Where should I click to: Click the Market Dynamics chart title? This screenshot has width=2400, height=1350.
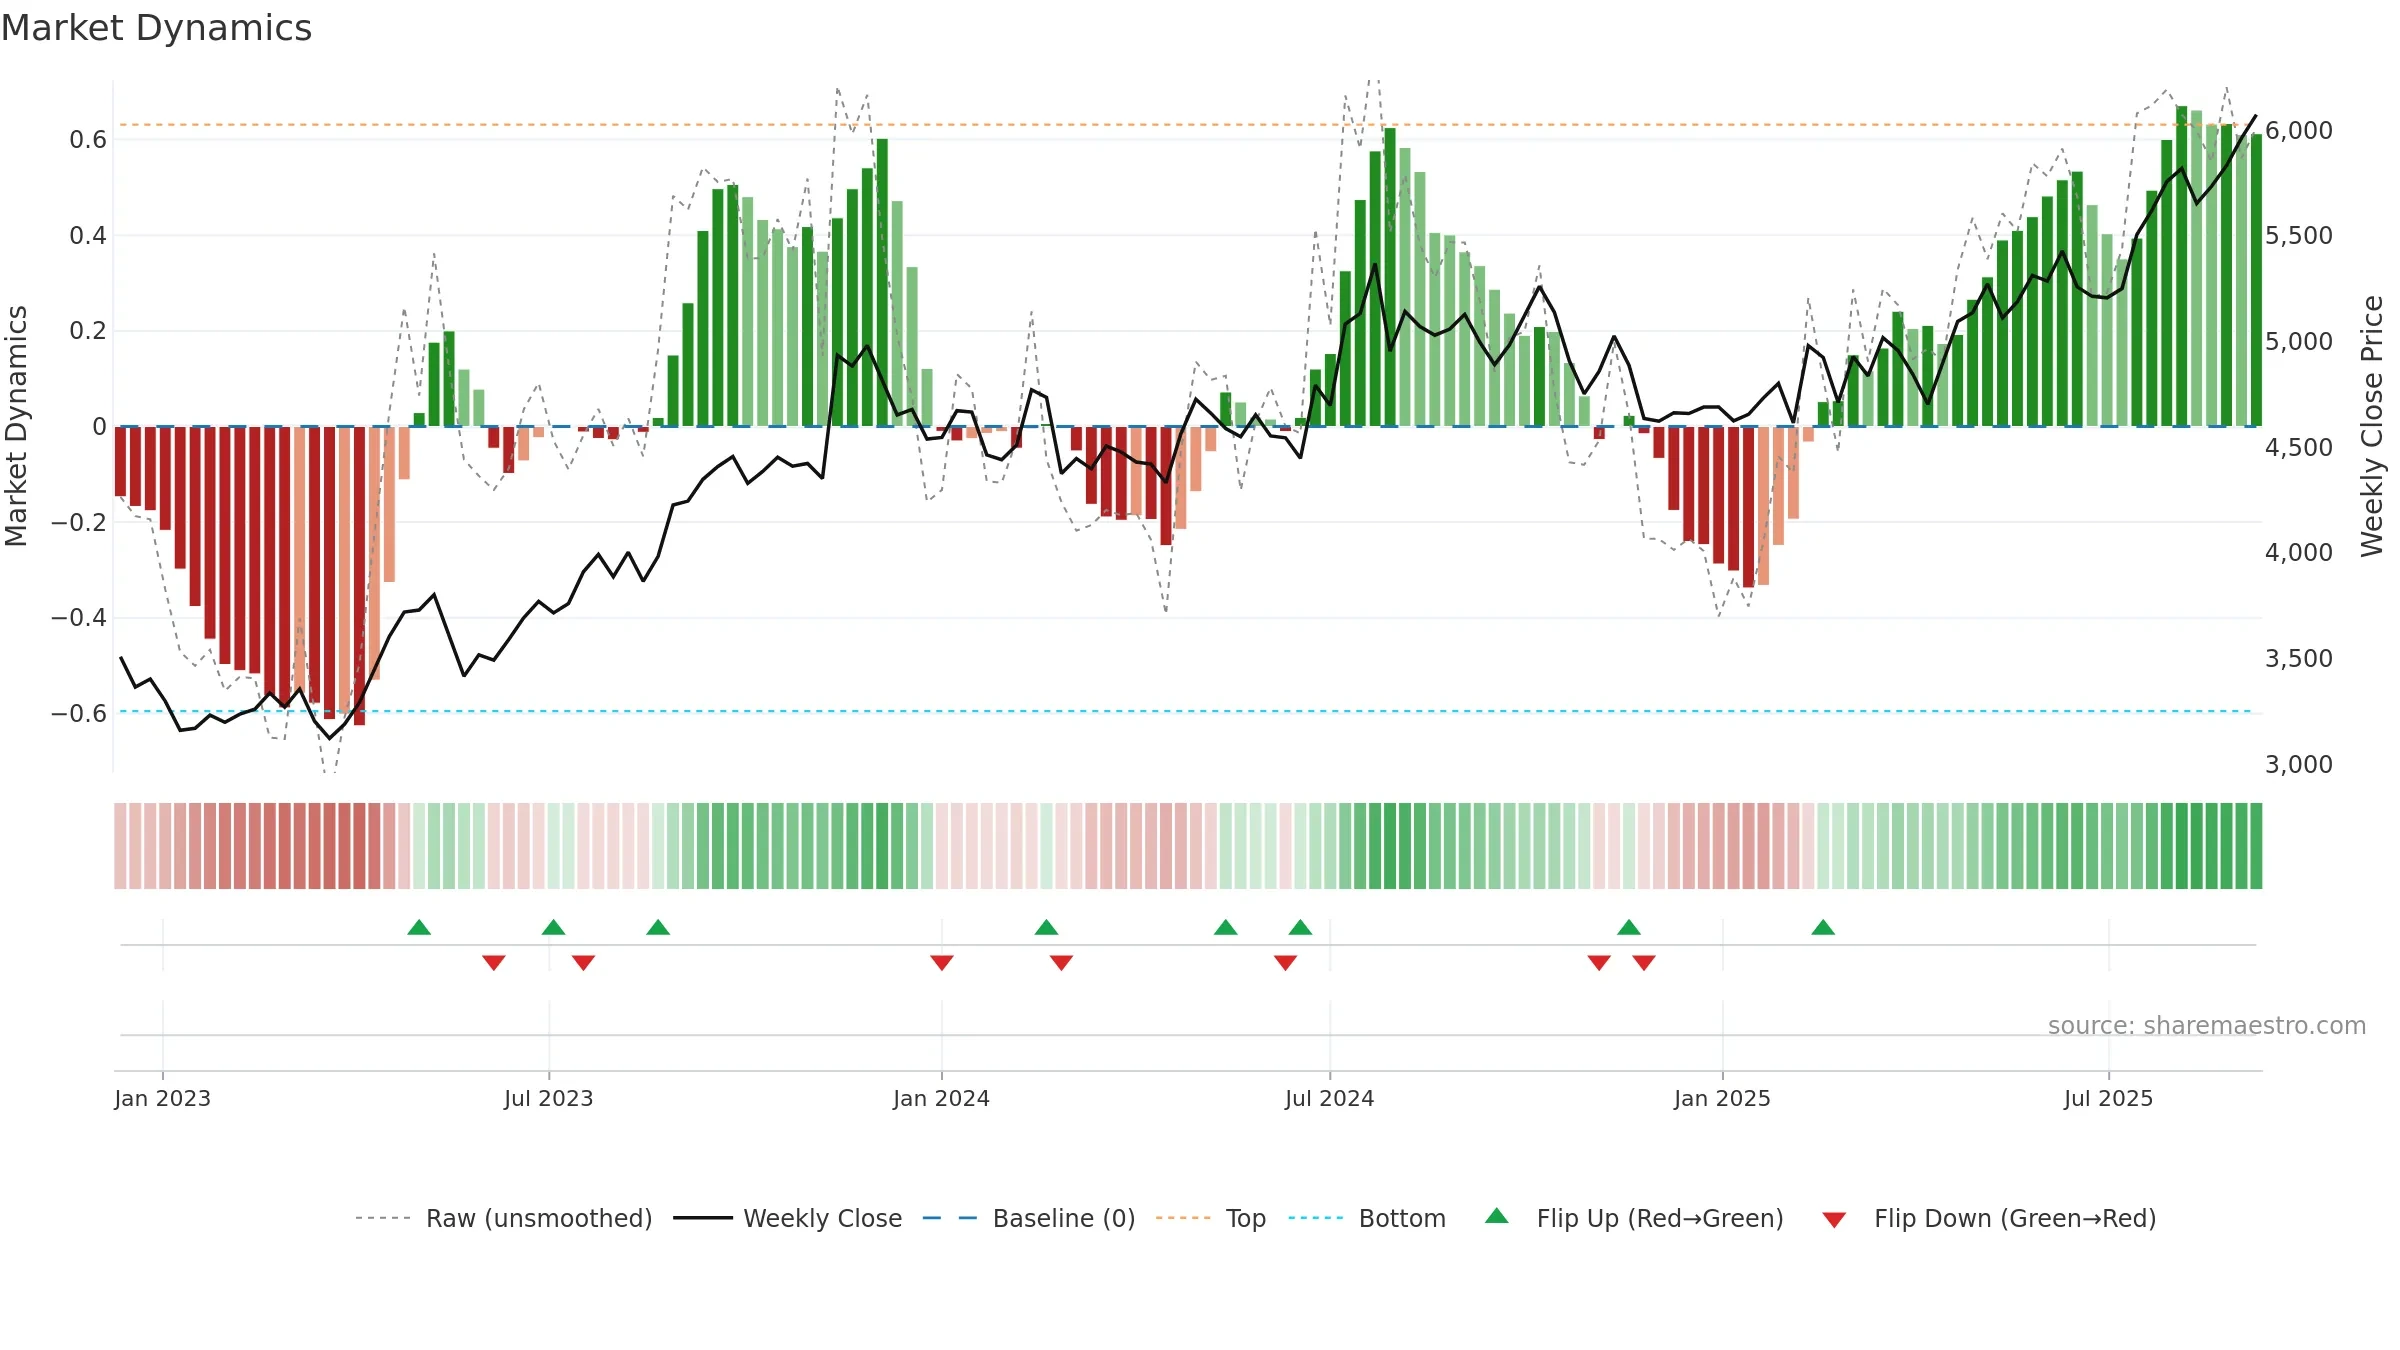click(156, 28)
